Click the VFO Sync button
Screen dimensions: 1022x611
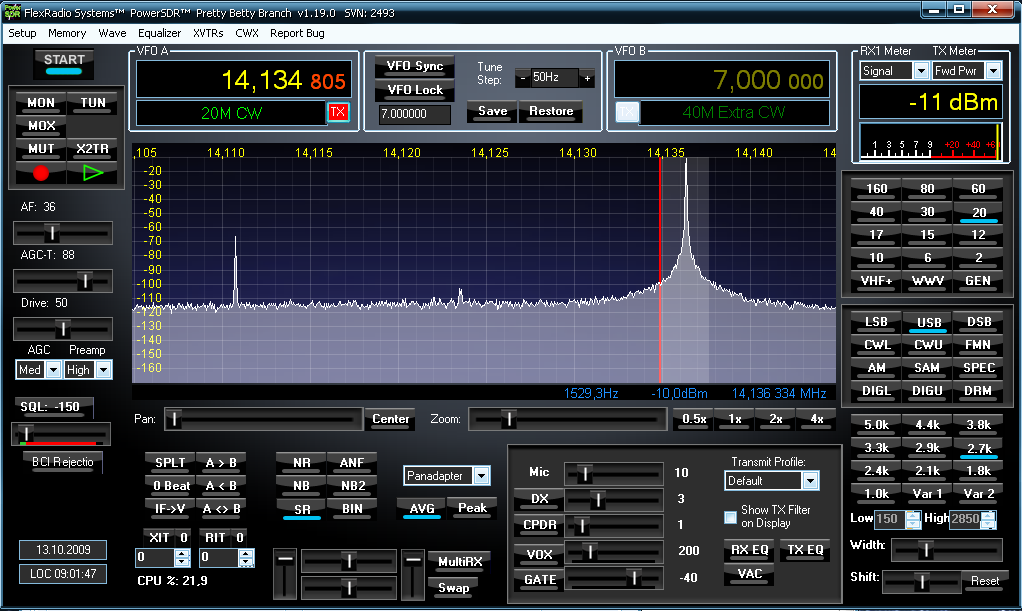click(x=414, y=67)
